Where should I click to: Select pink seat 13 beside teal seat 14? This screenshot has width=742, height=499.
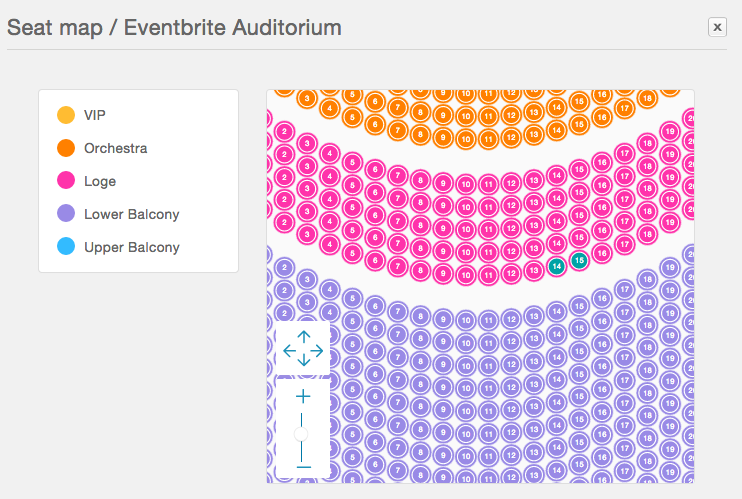pos(534,270)
